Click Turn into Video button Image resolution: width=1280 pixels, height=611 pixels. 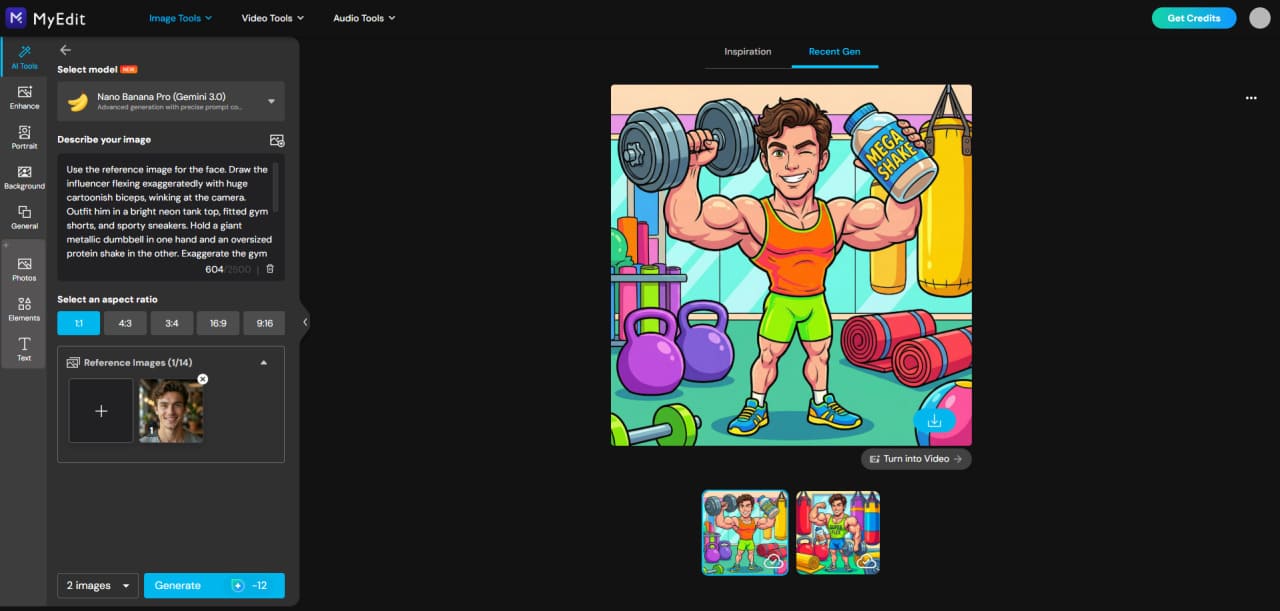[x=916, y=459]
